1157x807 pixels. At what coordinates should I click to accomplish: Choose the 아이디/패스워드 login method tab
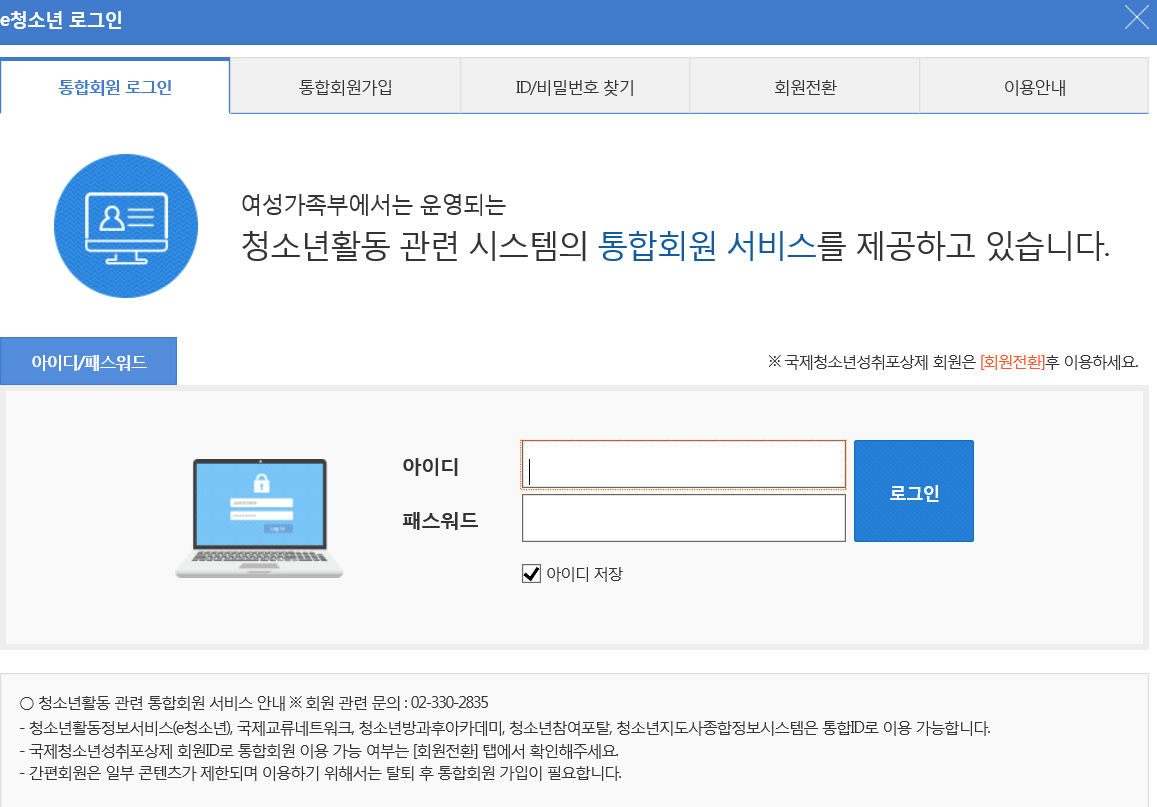pos(89,361)
